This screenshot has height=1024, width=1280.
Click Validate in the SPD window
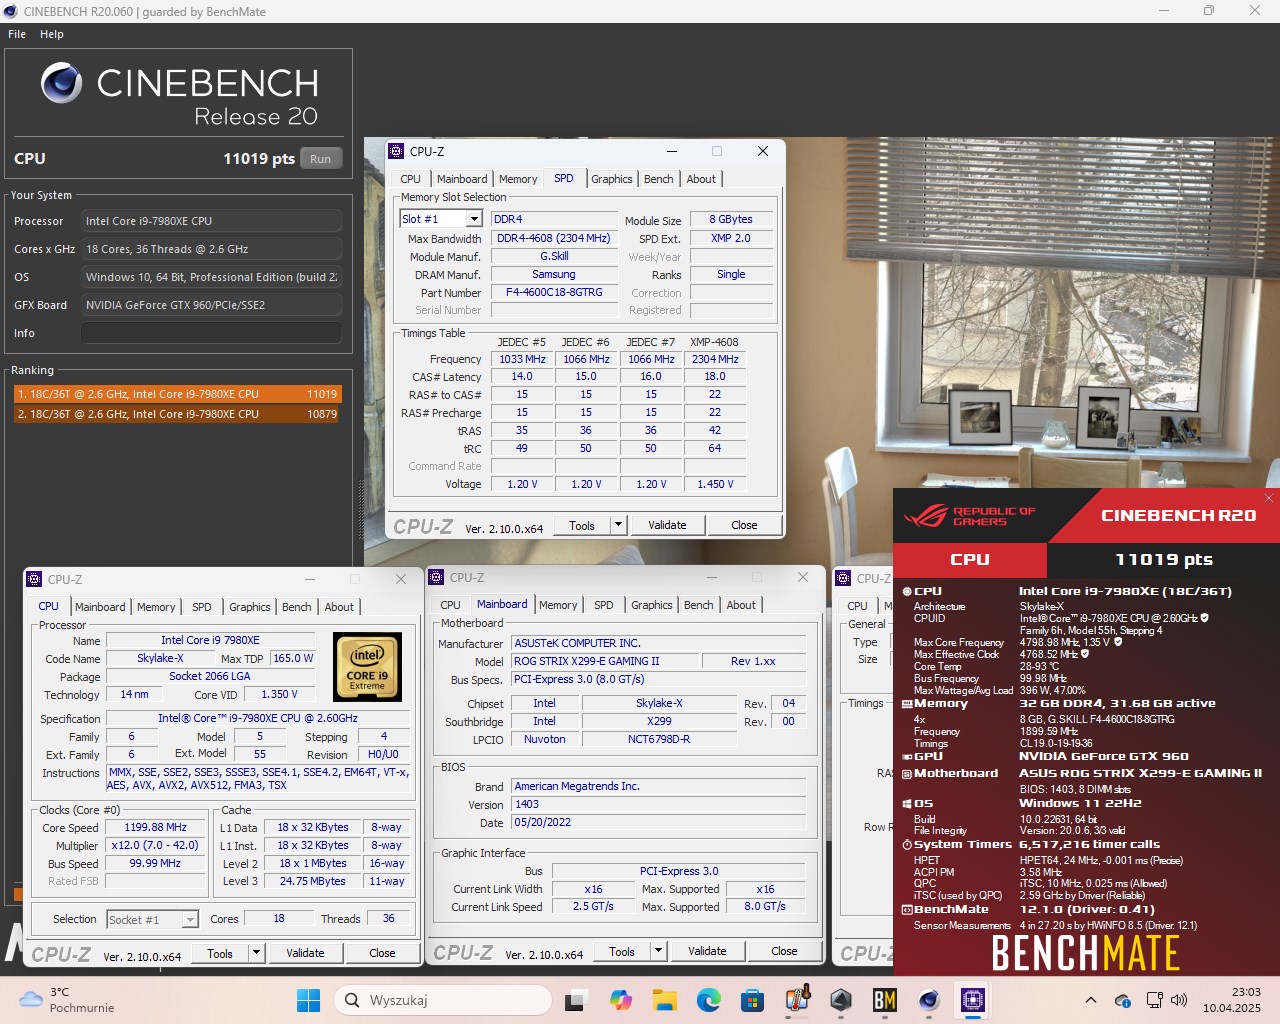[667, 525]
